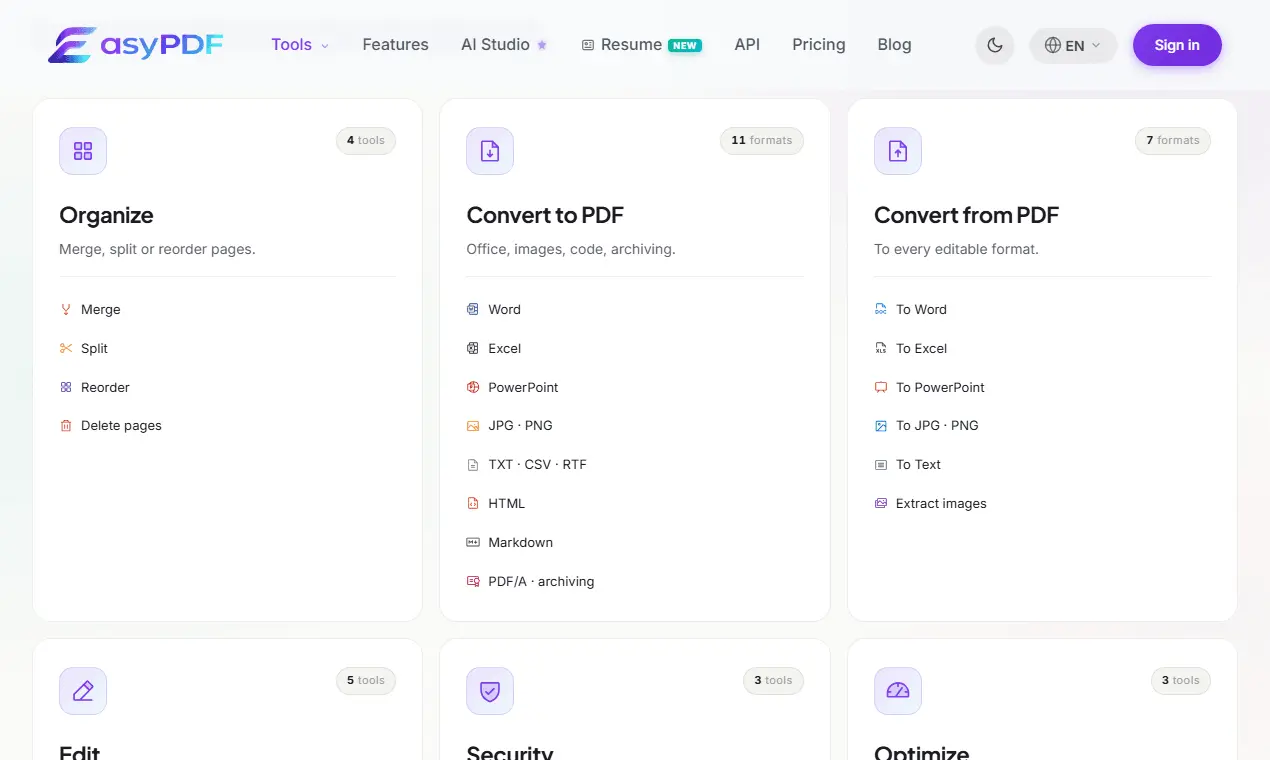1270x760 pixels.
Task: Click the 11 formats badge
Action: click(762, 141)
